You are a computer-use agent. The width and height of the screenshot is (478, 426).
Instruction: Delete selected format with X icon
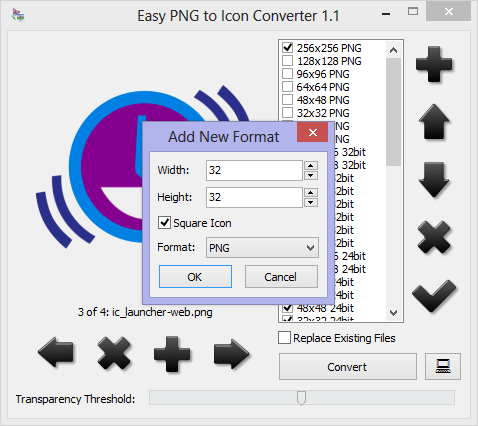434,237
